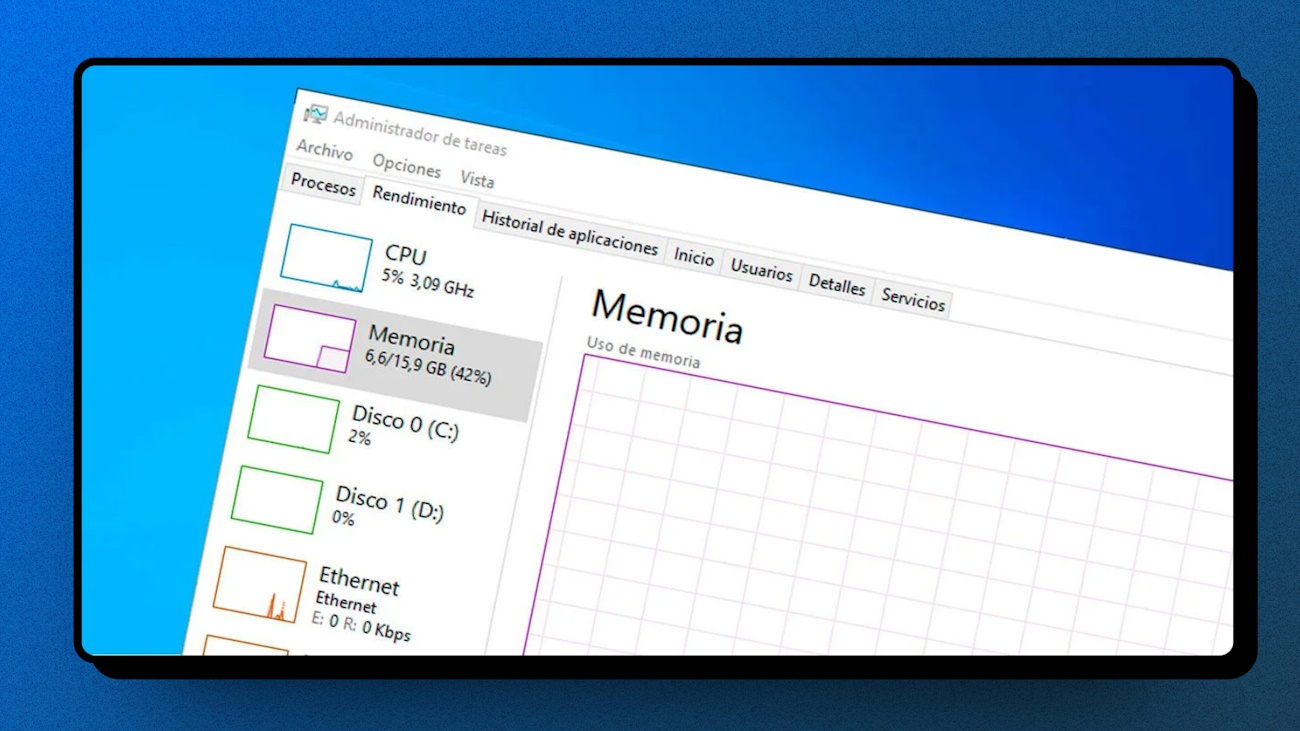This screenshot has height=731, width=1300.
Task: Go to the Detalles tab
Action: point(837,285)
